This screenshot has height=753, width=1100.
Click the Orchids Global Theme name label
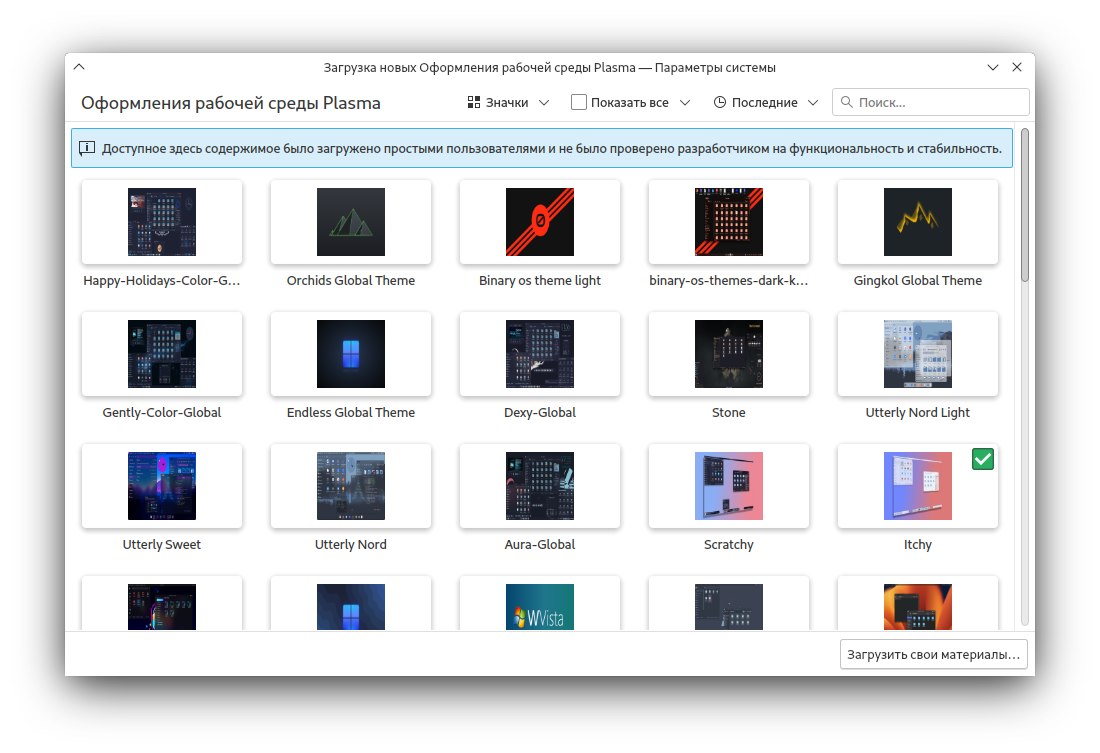point(351,281)
